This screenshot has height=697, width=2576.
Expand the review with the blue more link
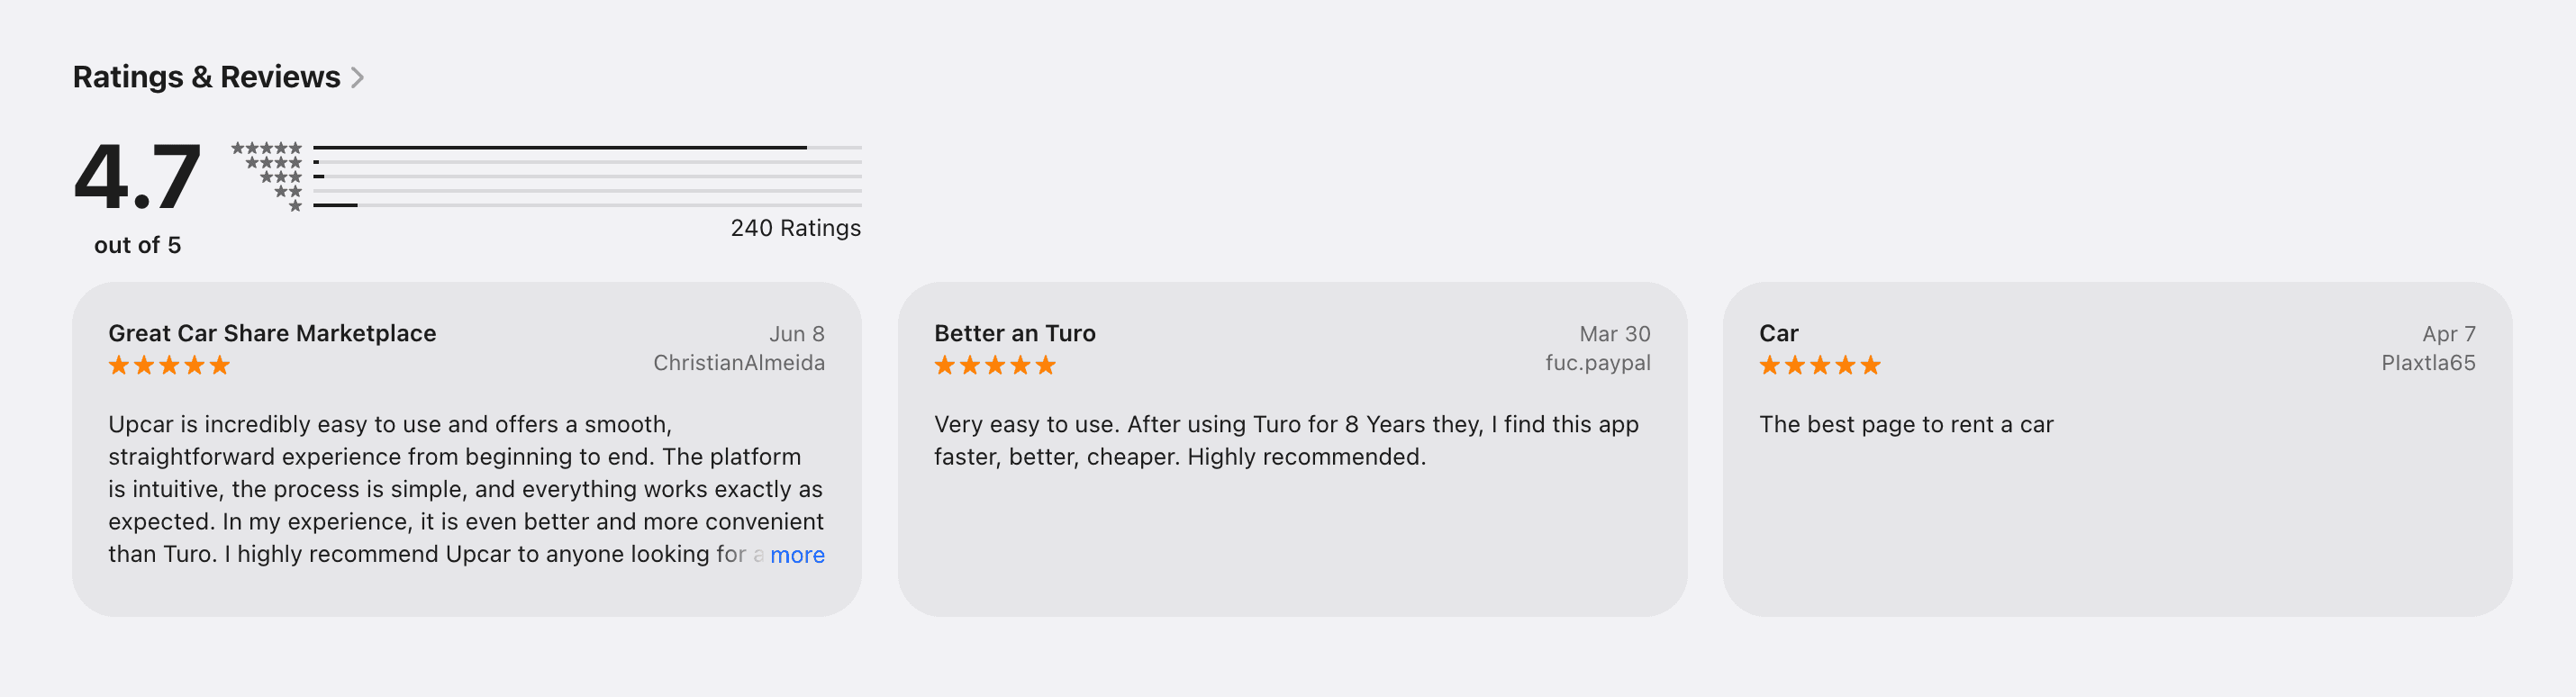[797, 554]
